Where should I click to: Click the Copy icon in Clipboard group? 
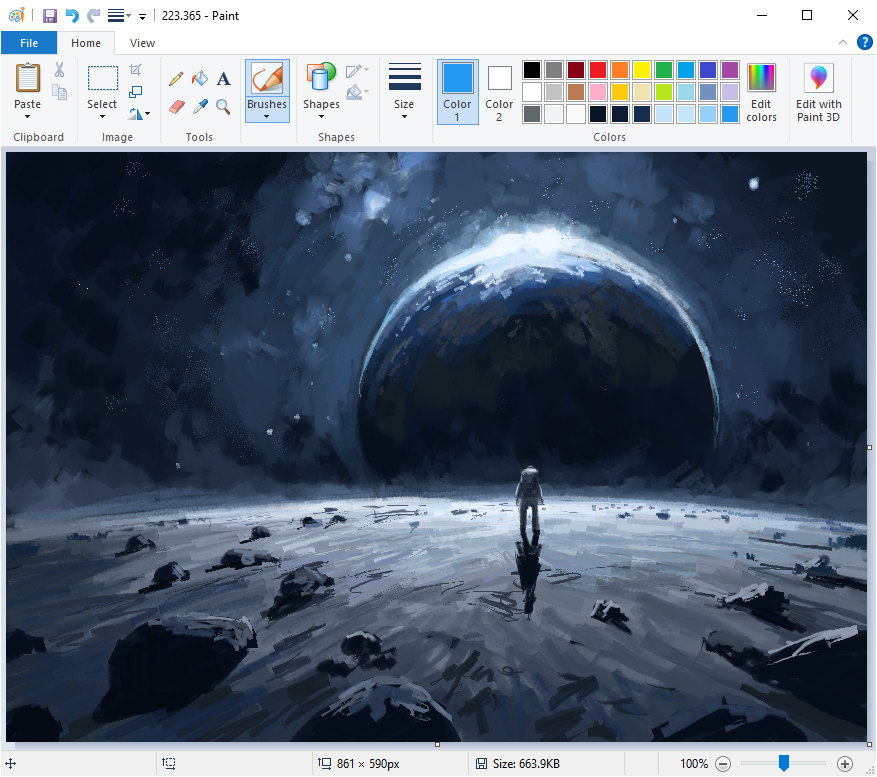pos(59,92)
